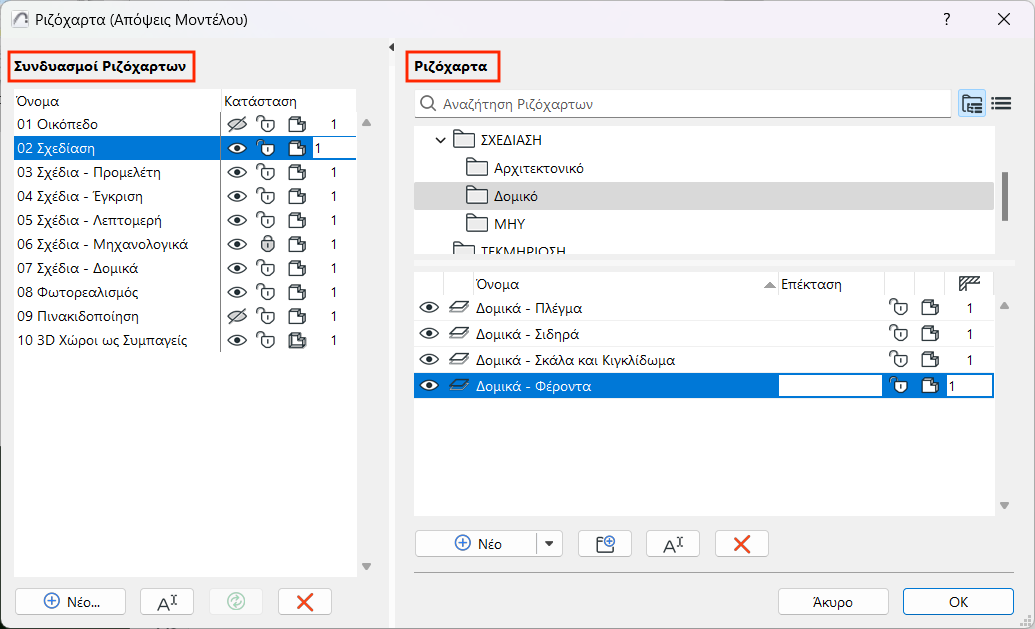1035x629 pixels.
Task: Delete selected layer combination with red X
Action: pyautogui.click(x=305, y=601)
